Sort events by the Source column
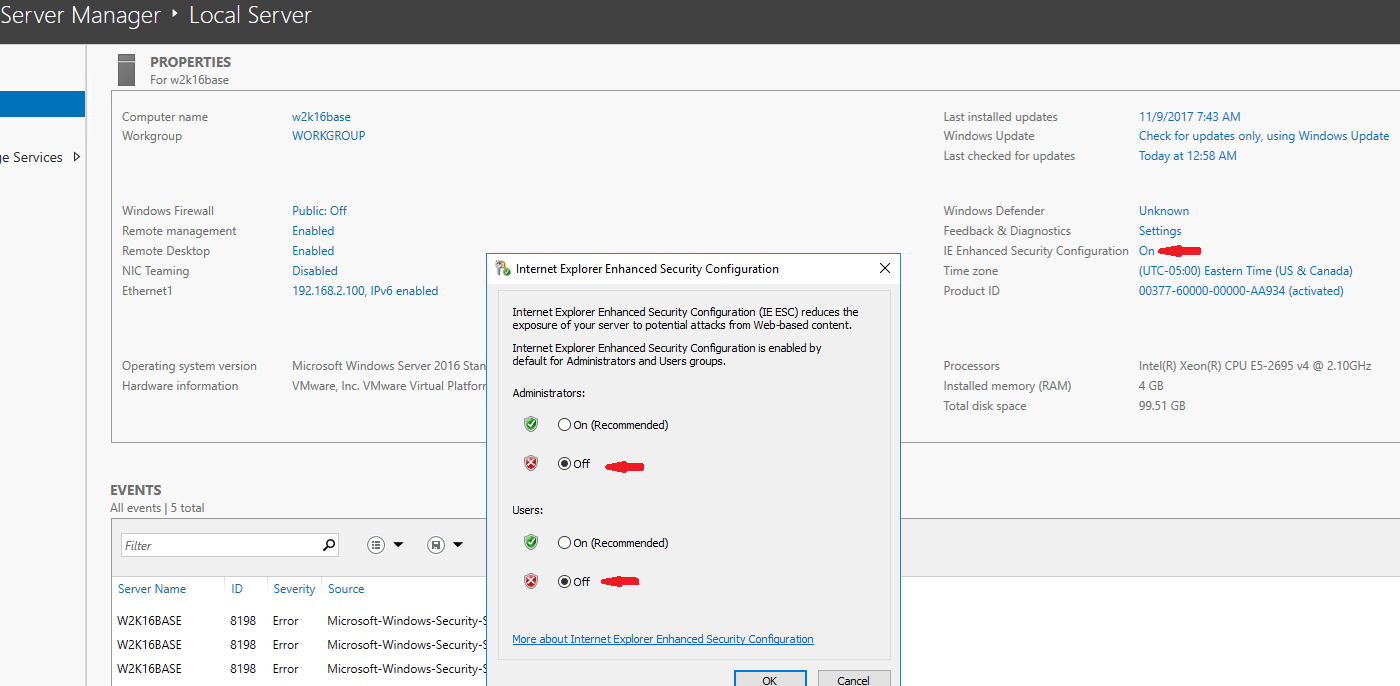 coord(346,589)
